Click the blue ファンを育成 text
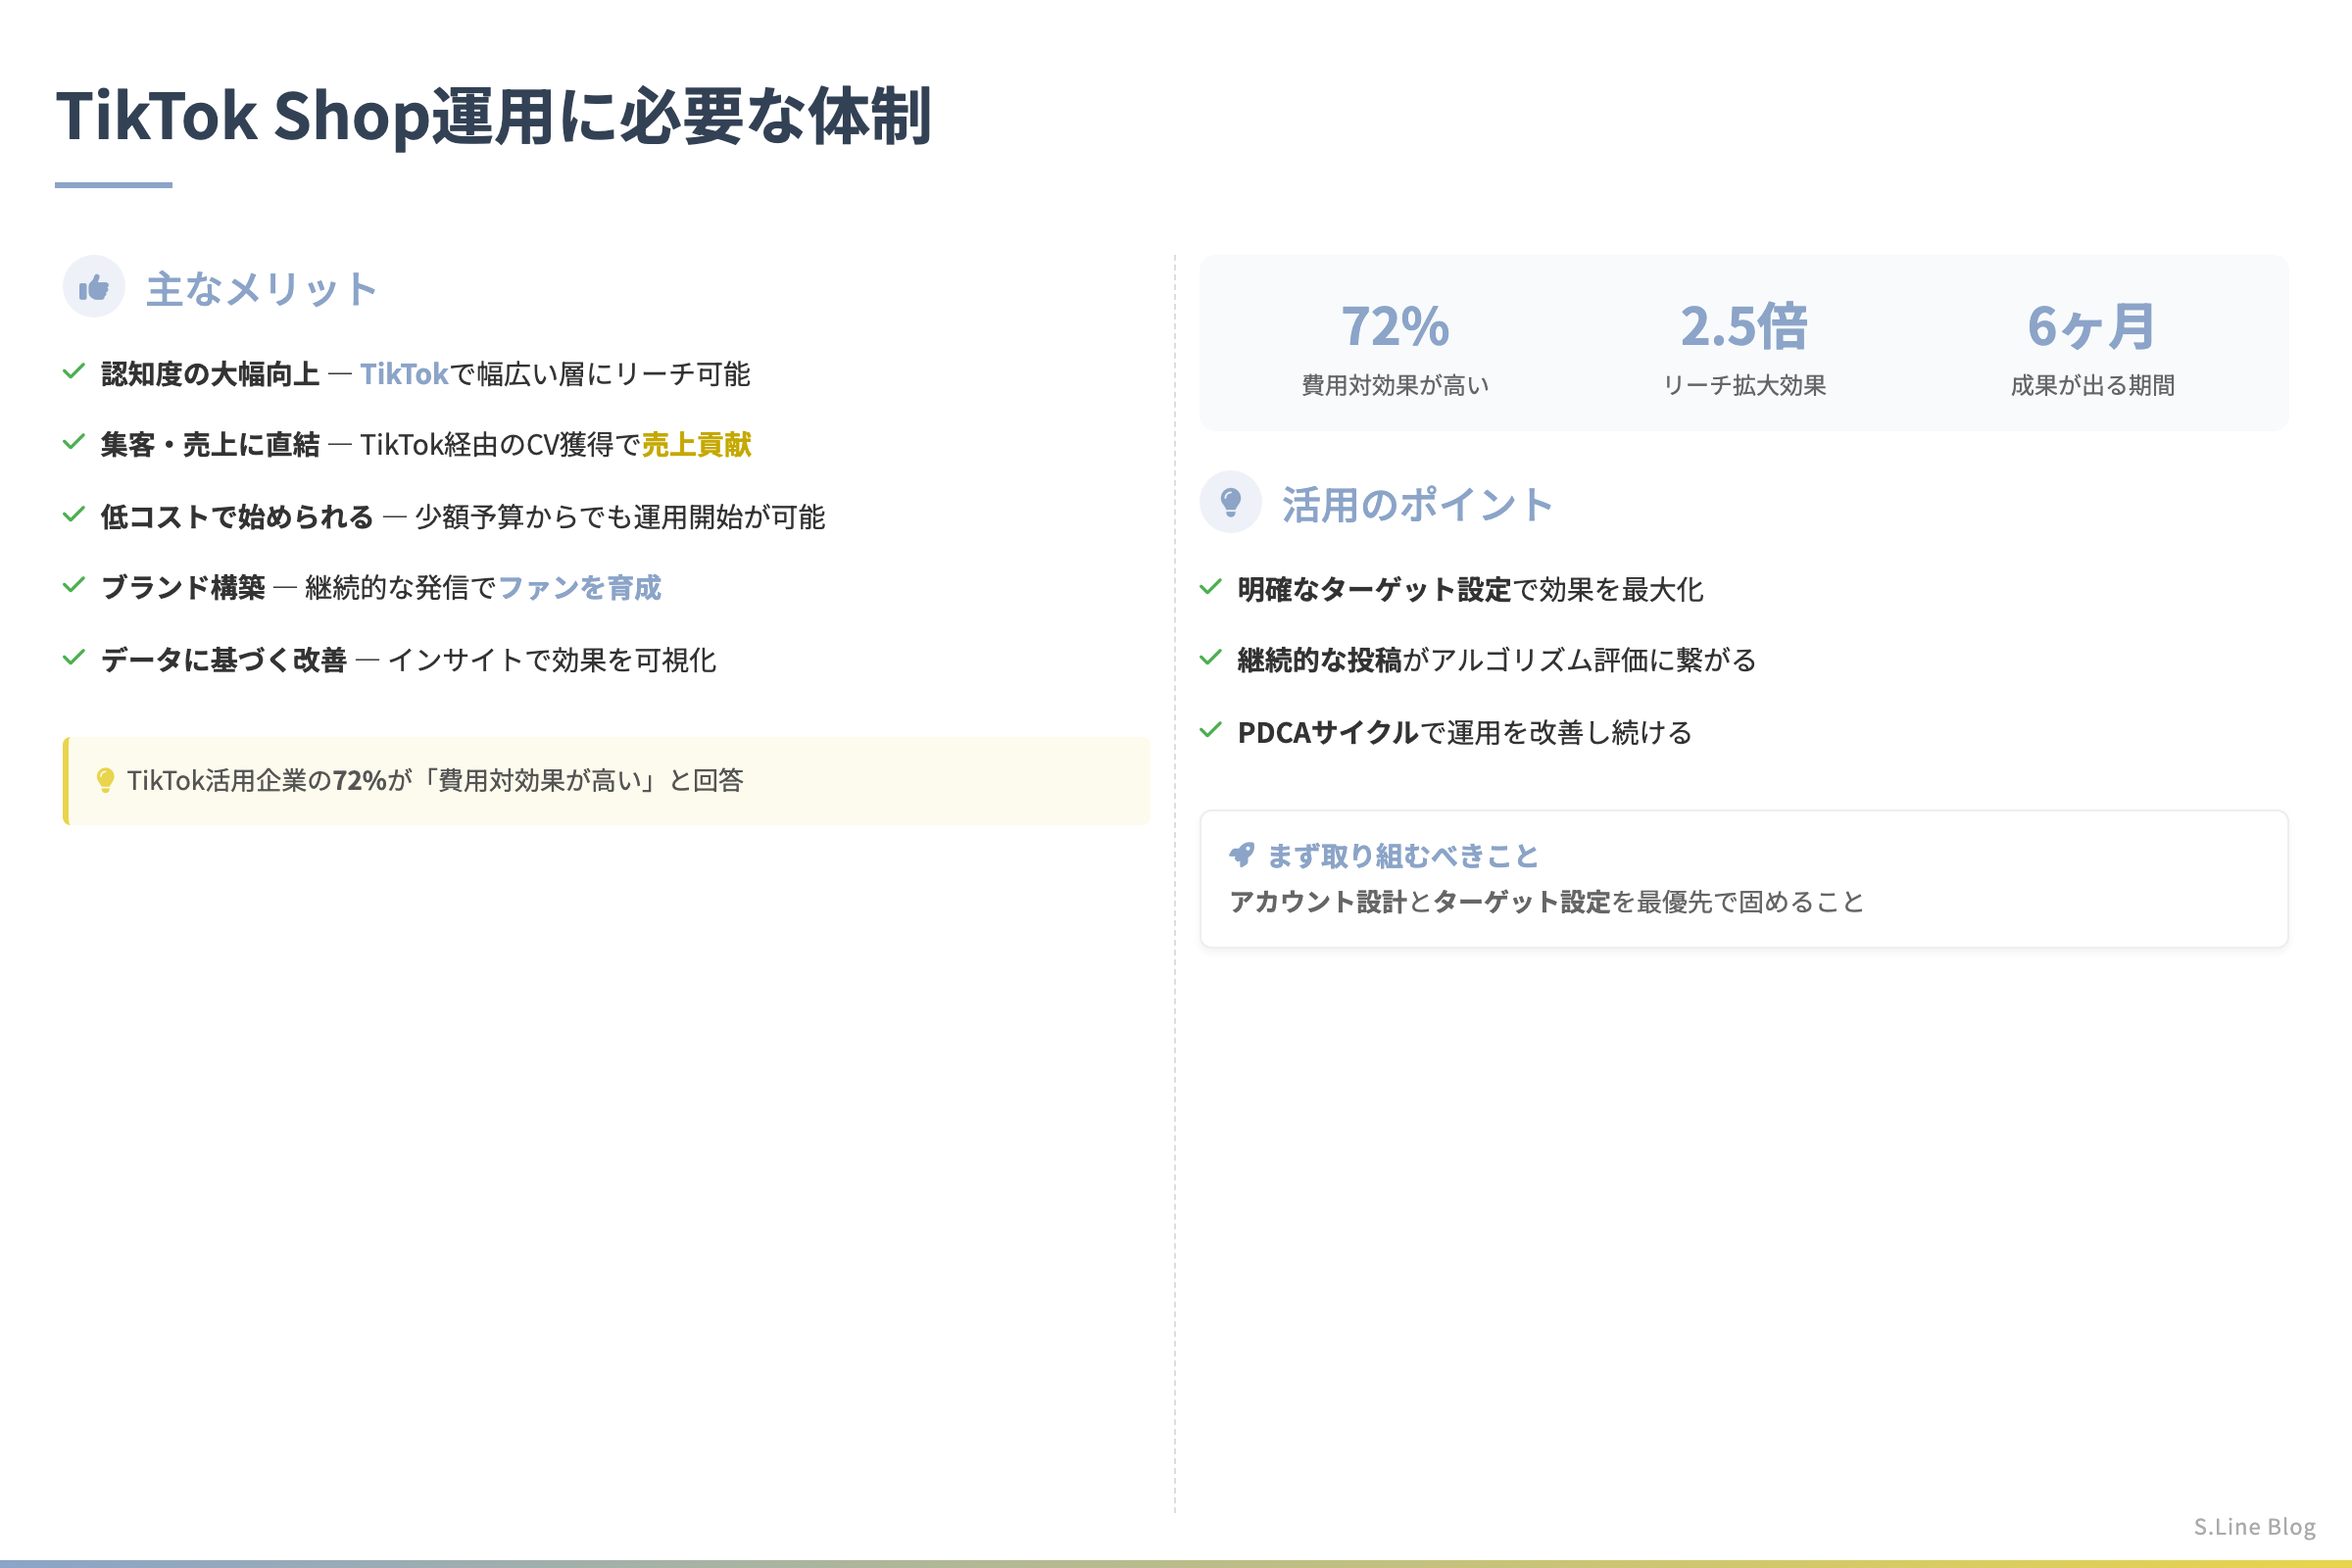Image resolution: width=2352 pixels, height=1568 pixels. (580, 588)
